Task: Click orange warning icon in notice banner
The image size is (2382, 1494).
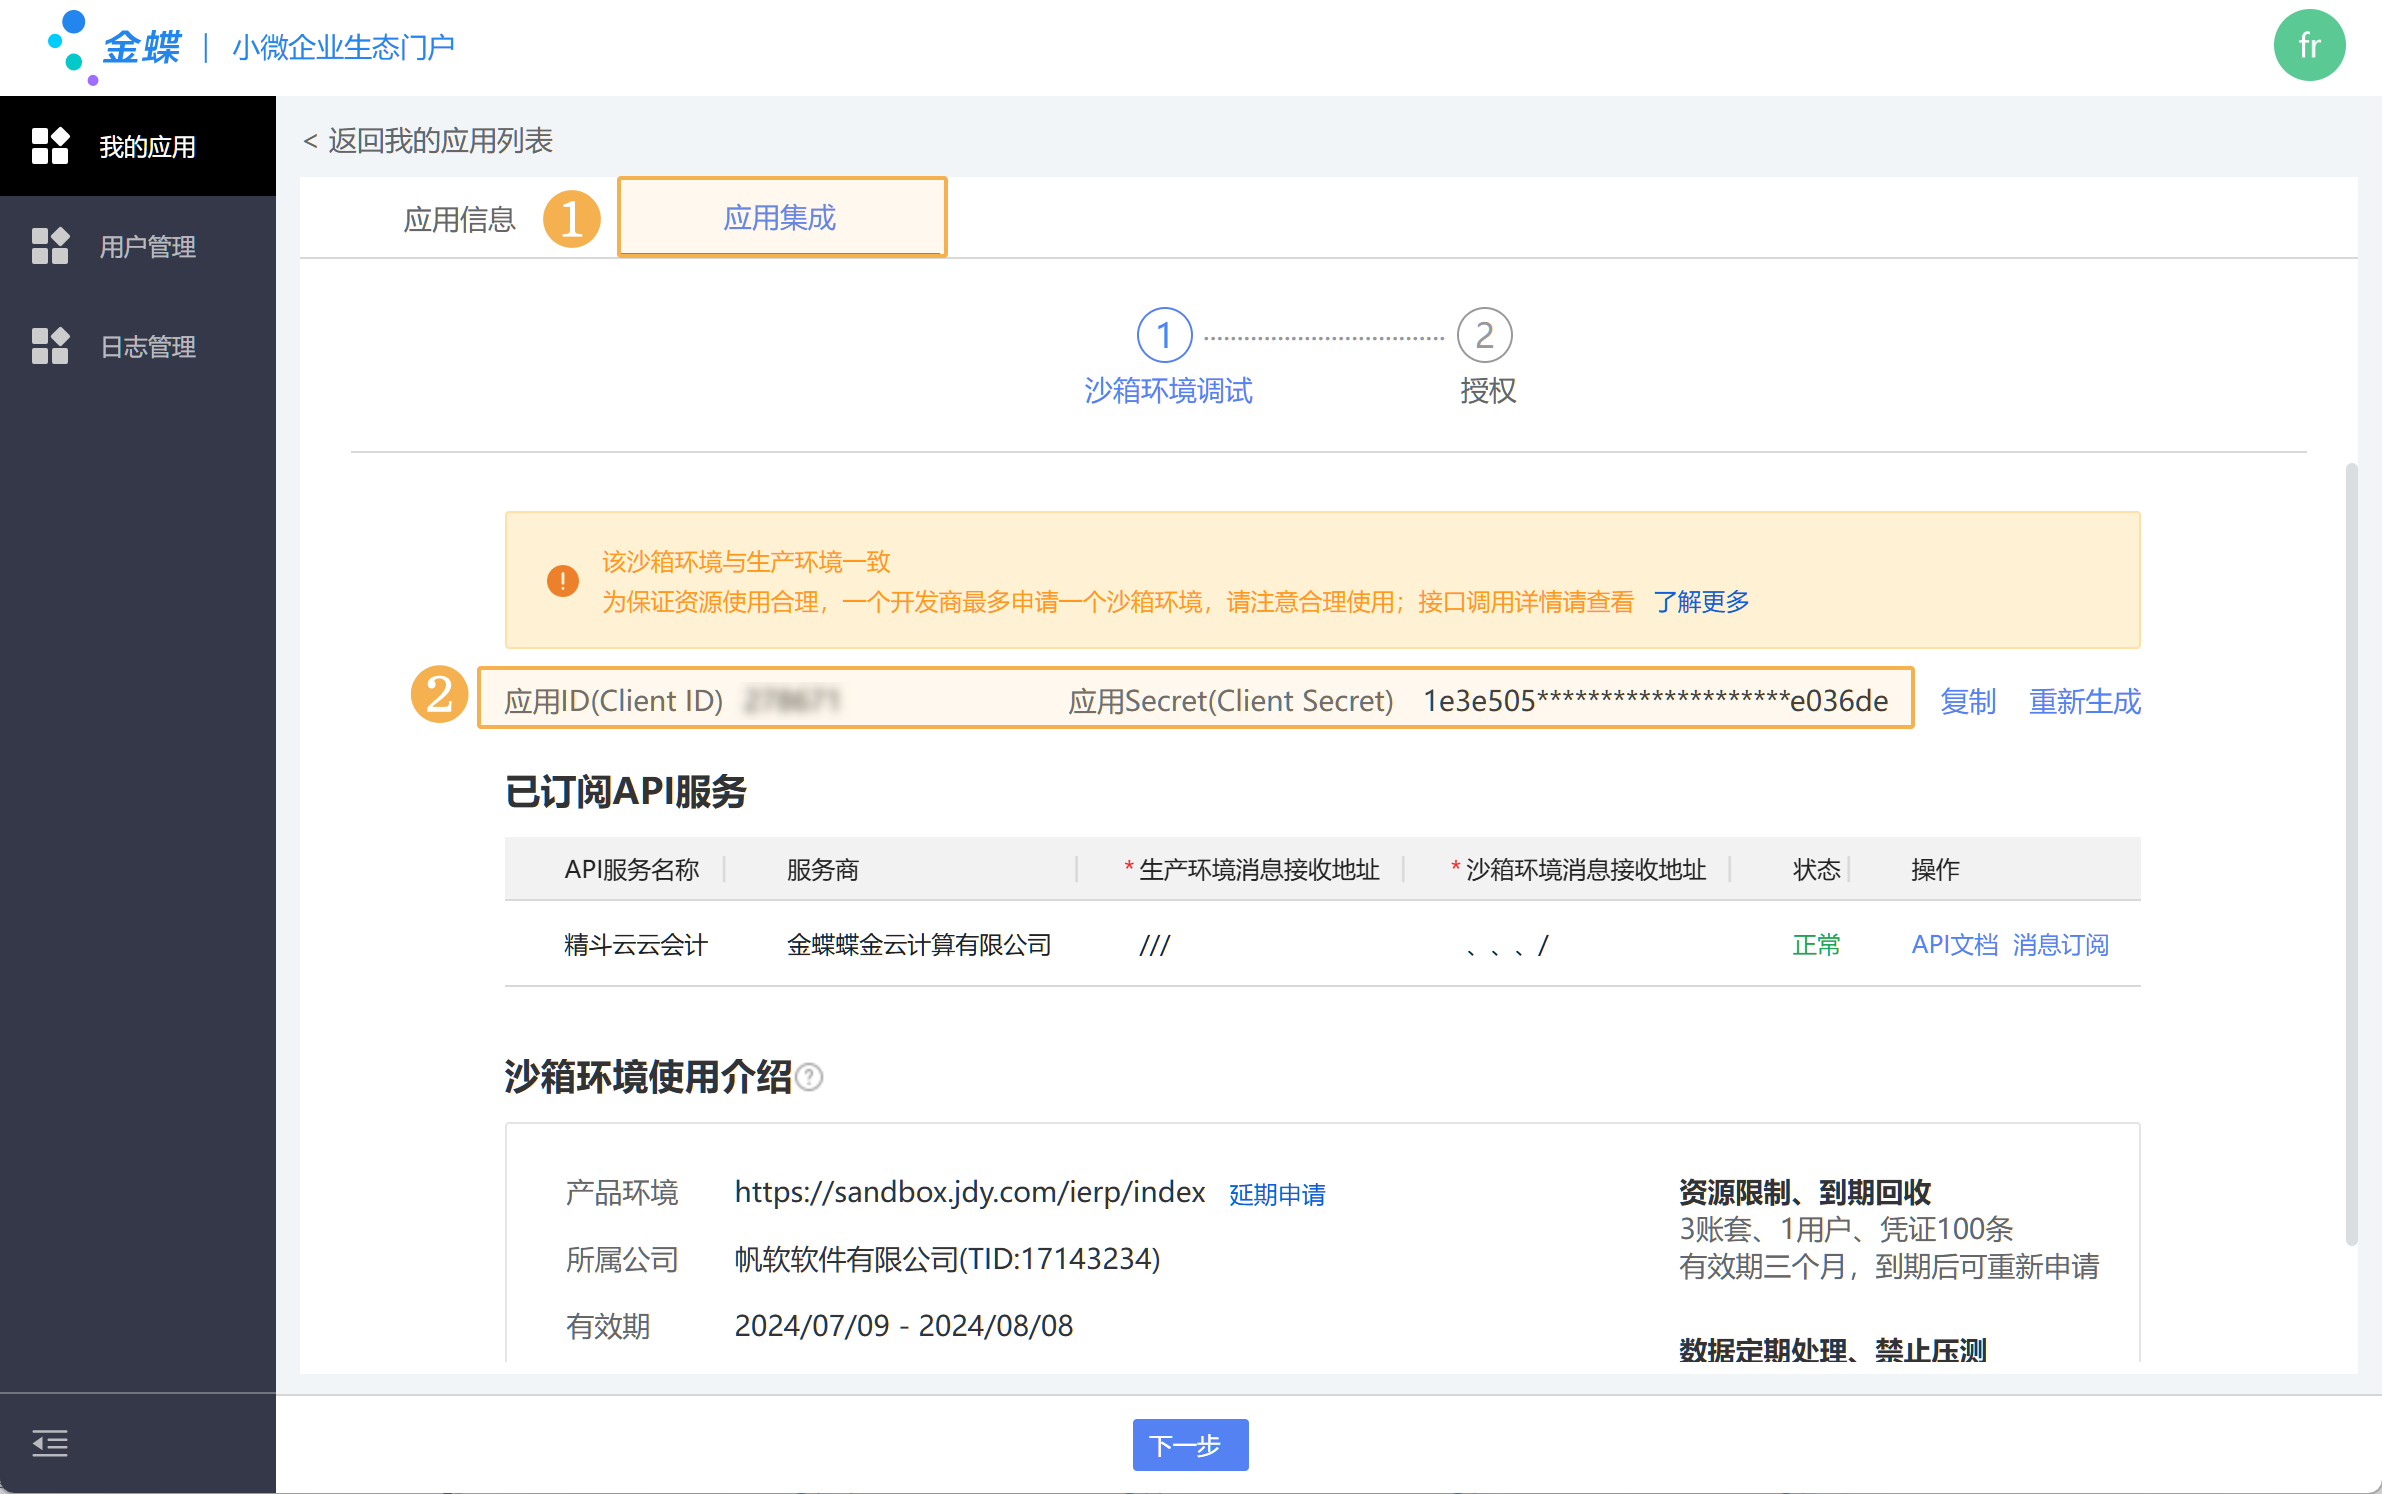Action: click(x=562, y=580)
